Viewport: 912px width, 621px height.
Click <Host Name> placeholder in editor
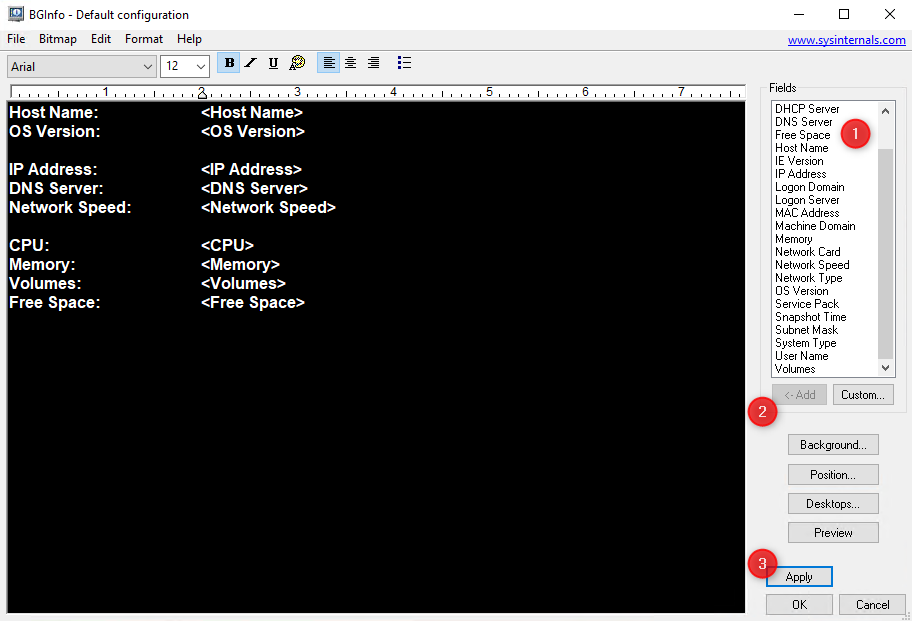point(252,112)
